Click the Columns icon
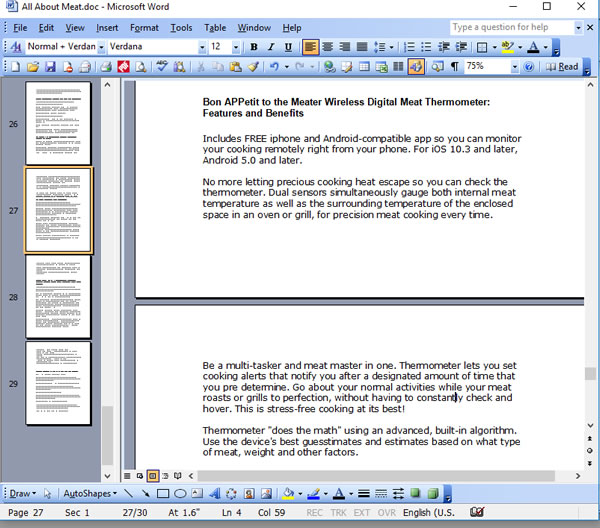Image resolution: width=600 pixels, height=528 pixels. (x=398, y=67)
